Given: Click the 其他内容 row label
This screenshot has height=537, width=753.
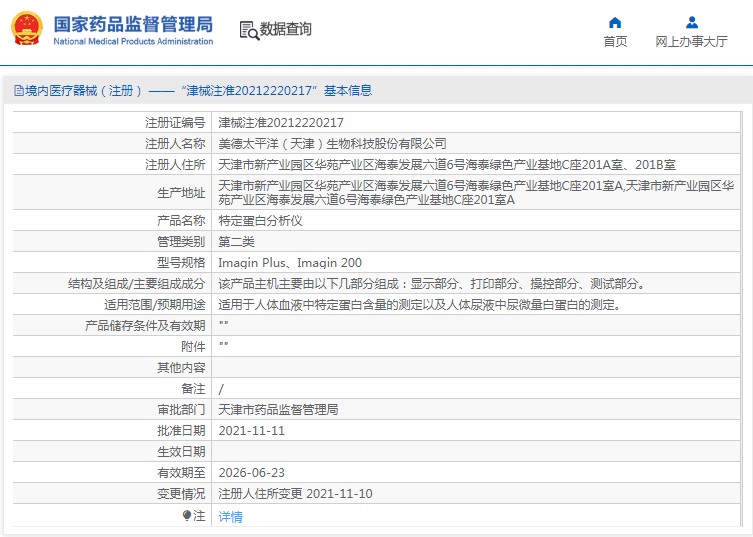Looking at the screenshot, I should 181,368.
